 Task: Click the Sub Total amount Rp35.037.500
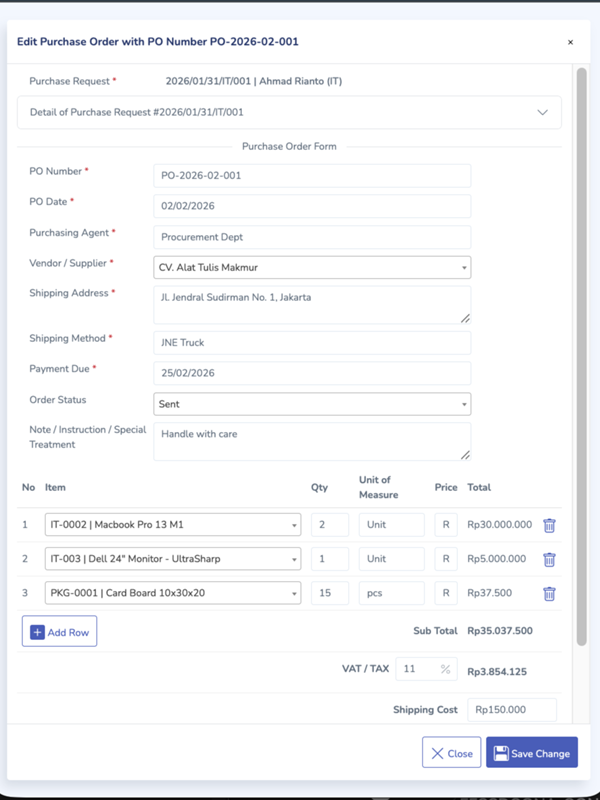click(x=500, y=631)
